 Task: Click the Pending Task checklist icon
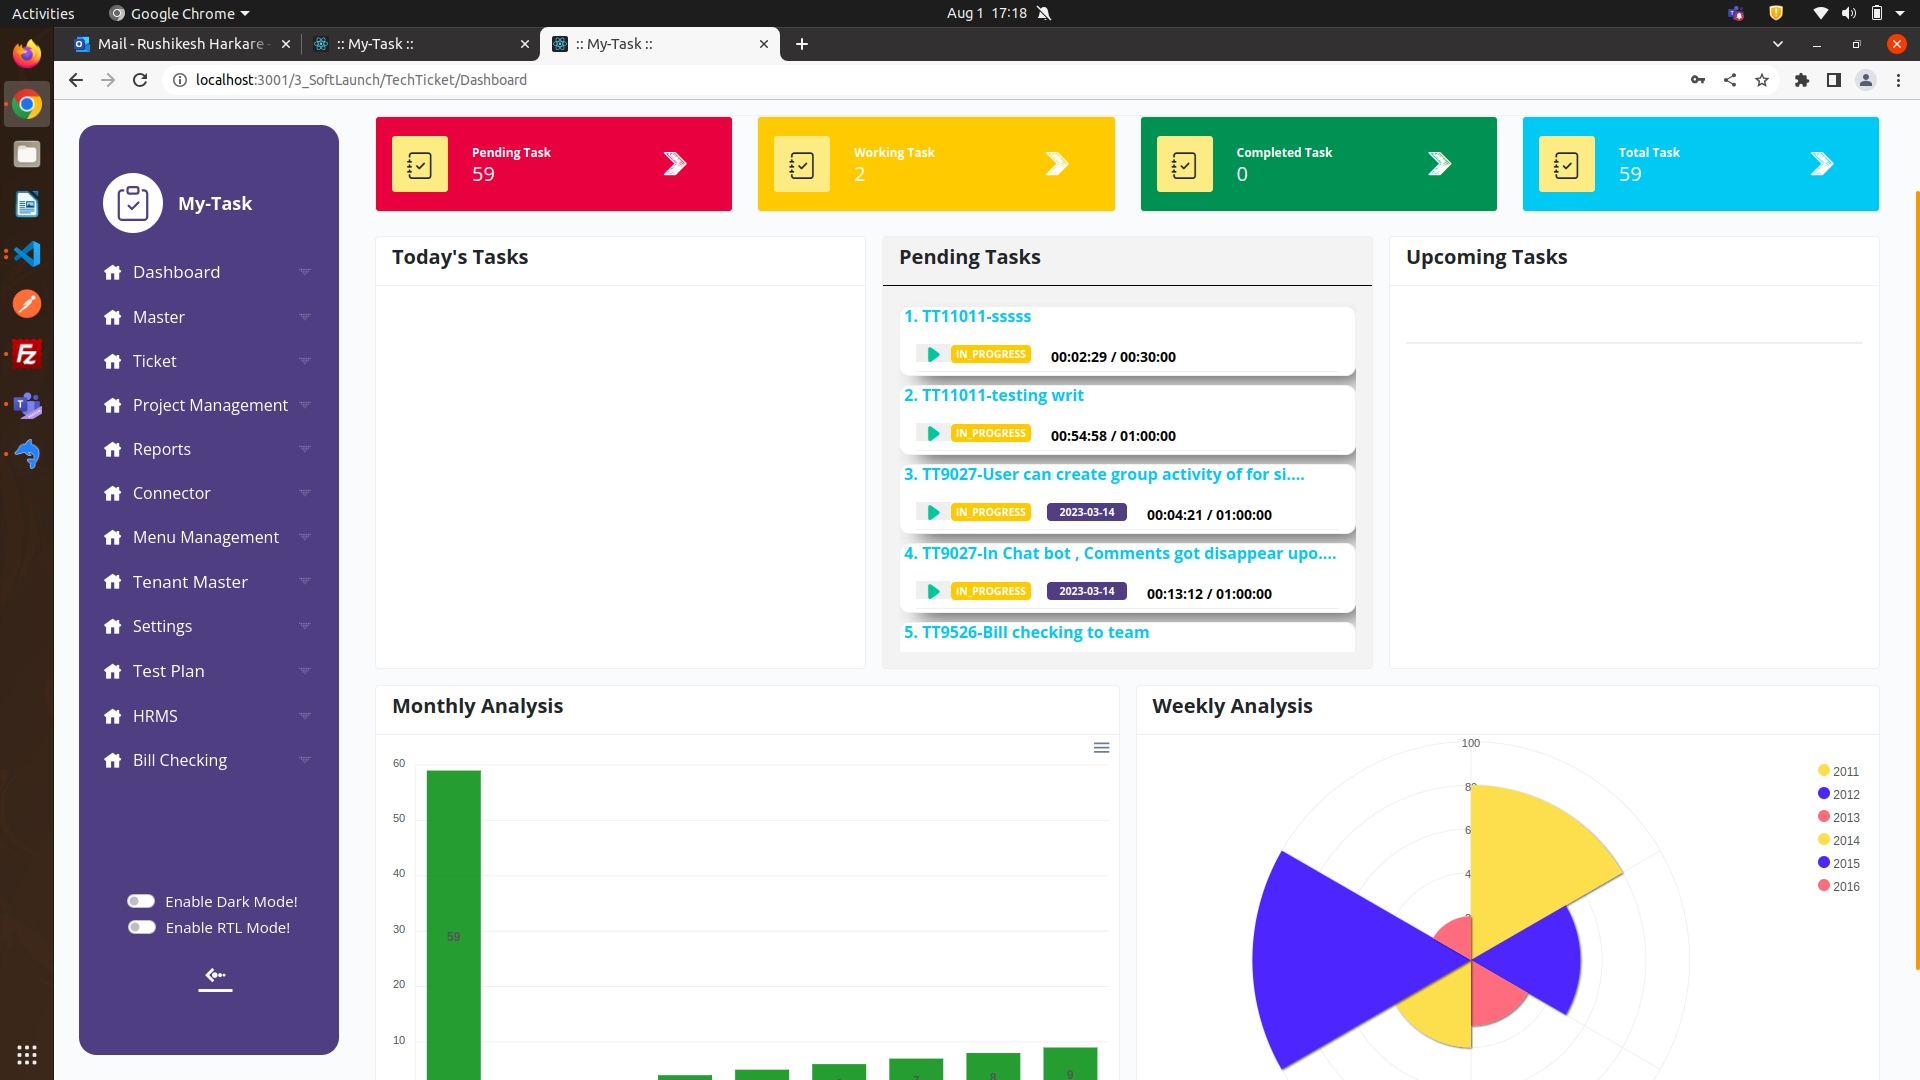(x=420, y=164)
